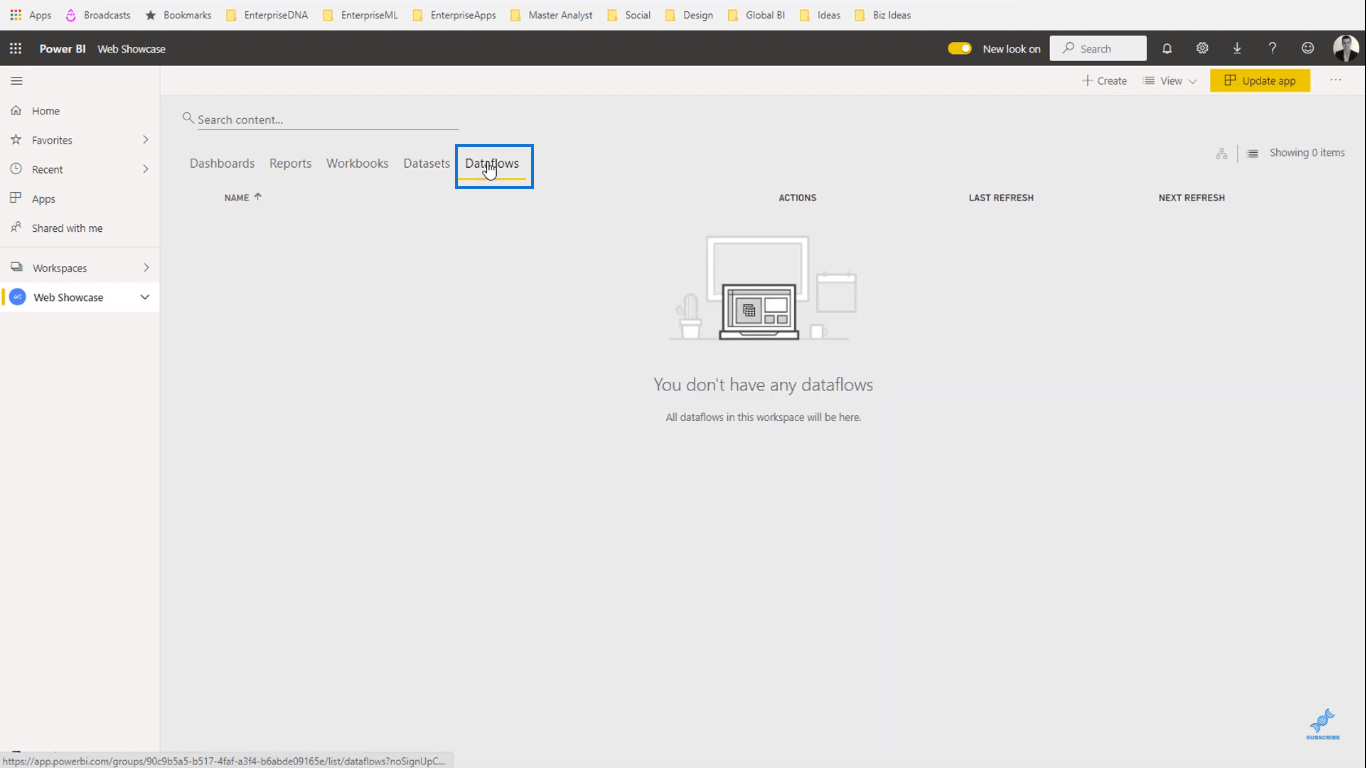
Task: Switch to the Workbooks tab
Action: point(357,163)
